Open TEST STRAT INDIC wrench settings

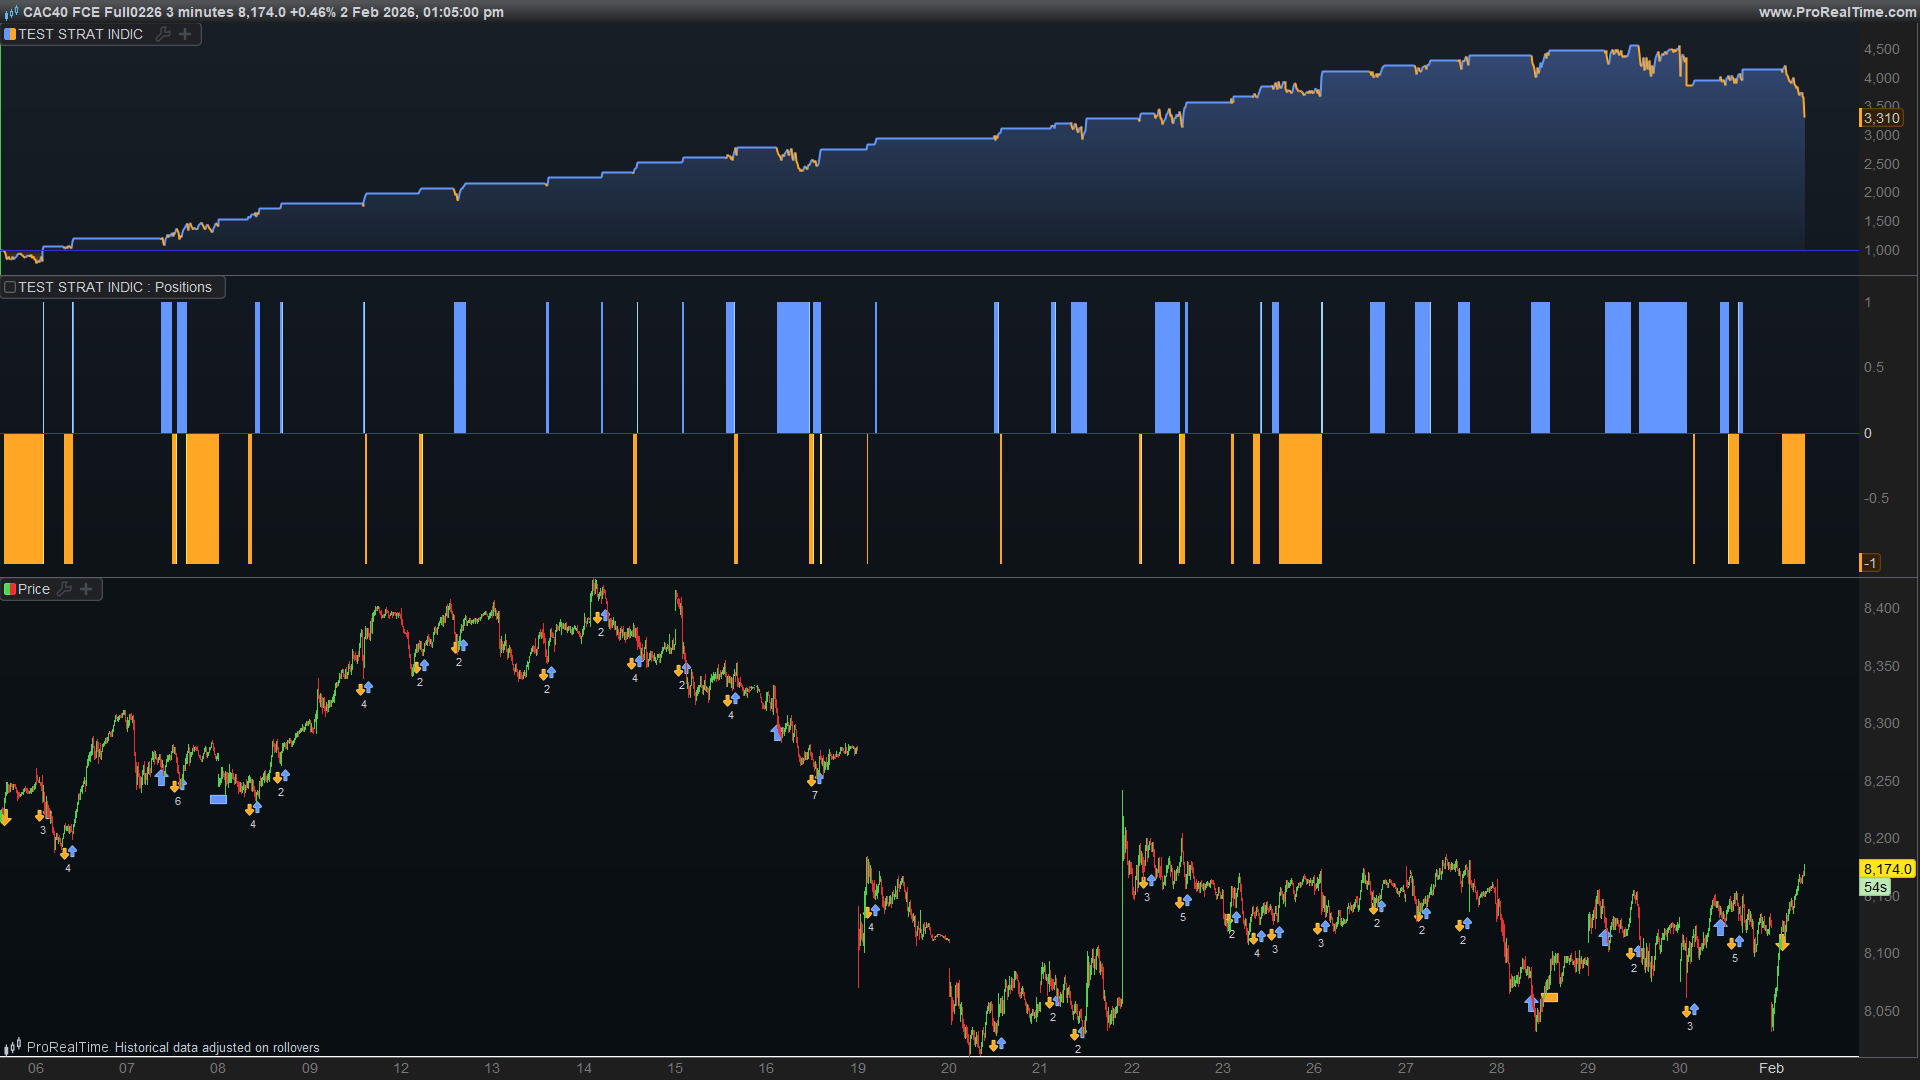click(x=163, y=34)
